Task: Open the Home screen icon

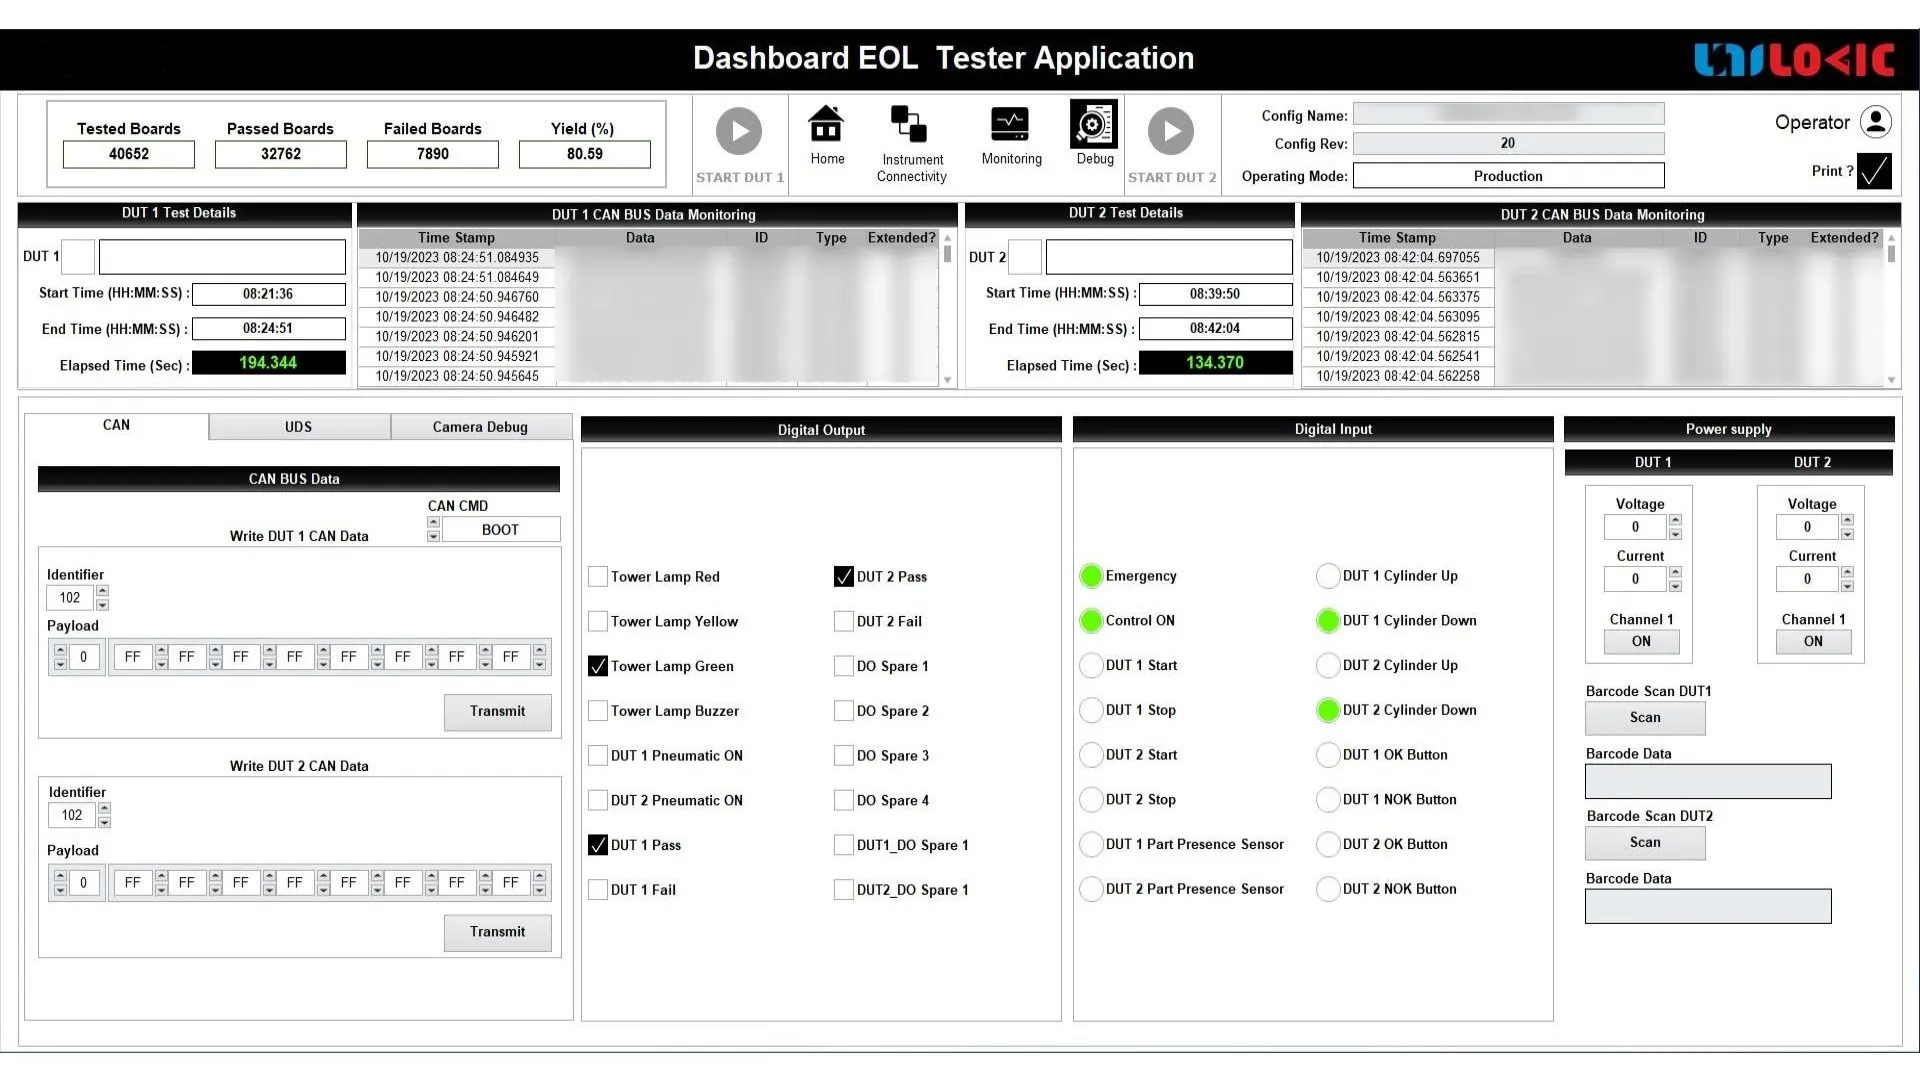Action: (x=826, y=125)
